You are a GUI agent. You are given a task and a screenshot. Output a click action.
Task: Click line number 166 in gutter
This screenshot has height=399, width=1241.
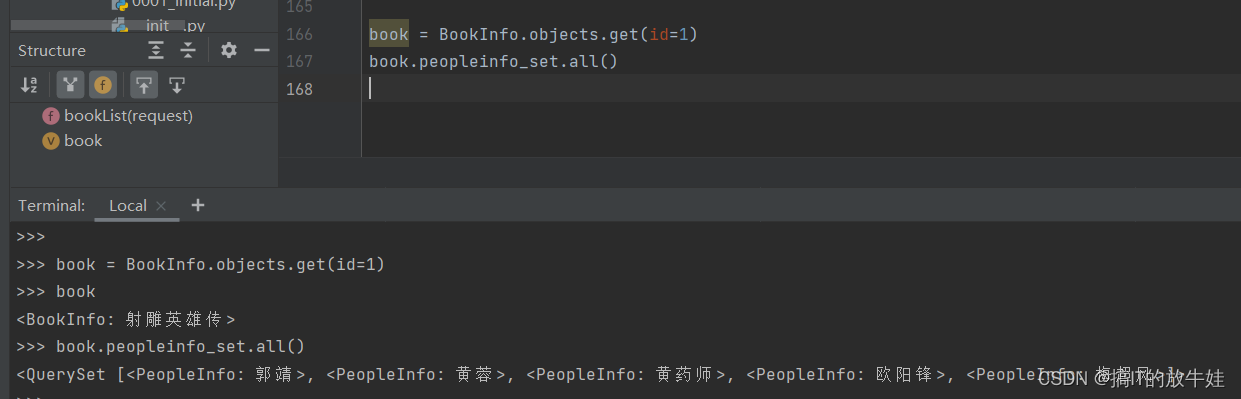(x=299, y=34)
